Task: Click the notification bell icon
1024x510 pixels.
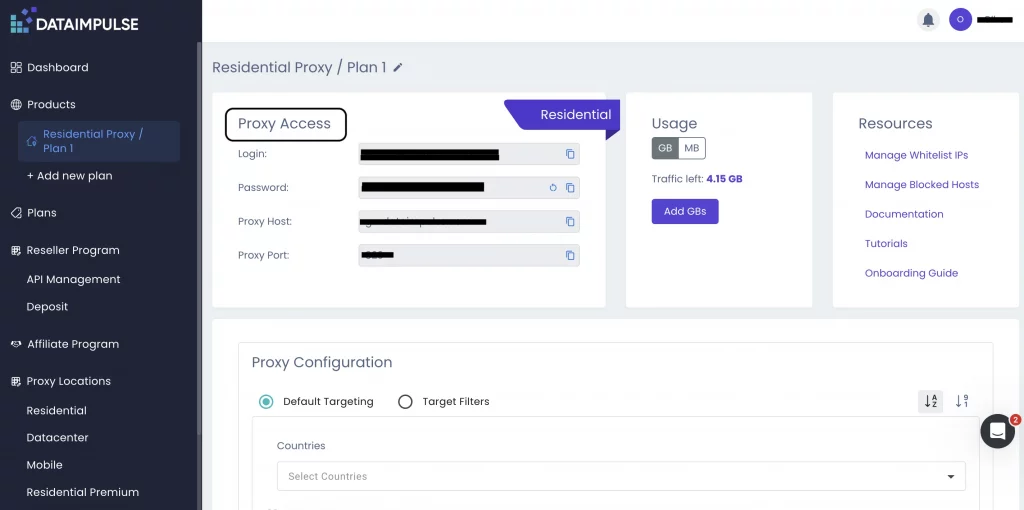Action: [928, 20]
